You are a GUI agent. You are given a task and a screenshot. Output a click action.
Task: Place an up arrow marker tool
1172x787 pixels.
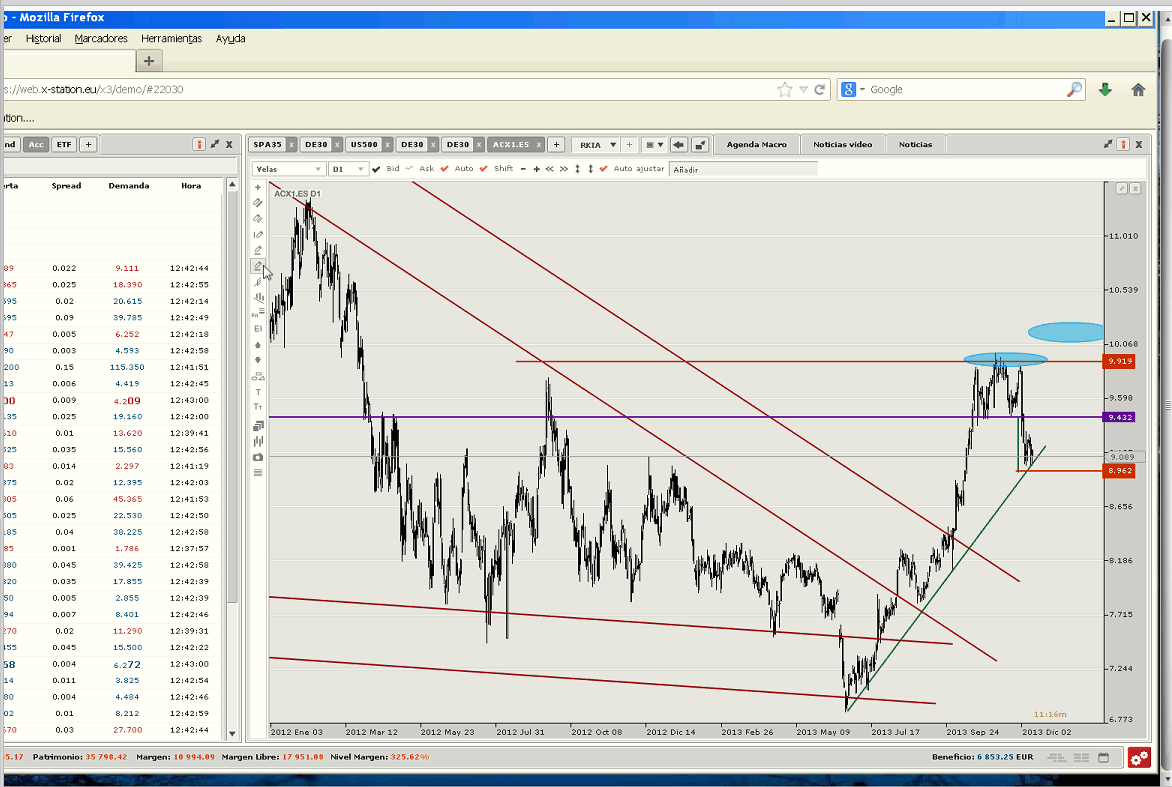click(x=258, y=345)
